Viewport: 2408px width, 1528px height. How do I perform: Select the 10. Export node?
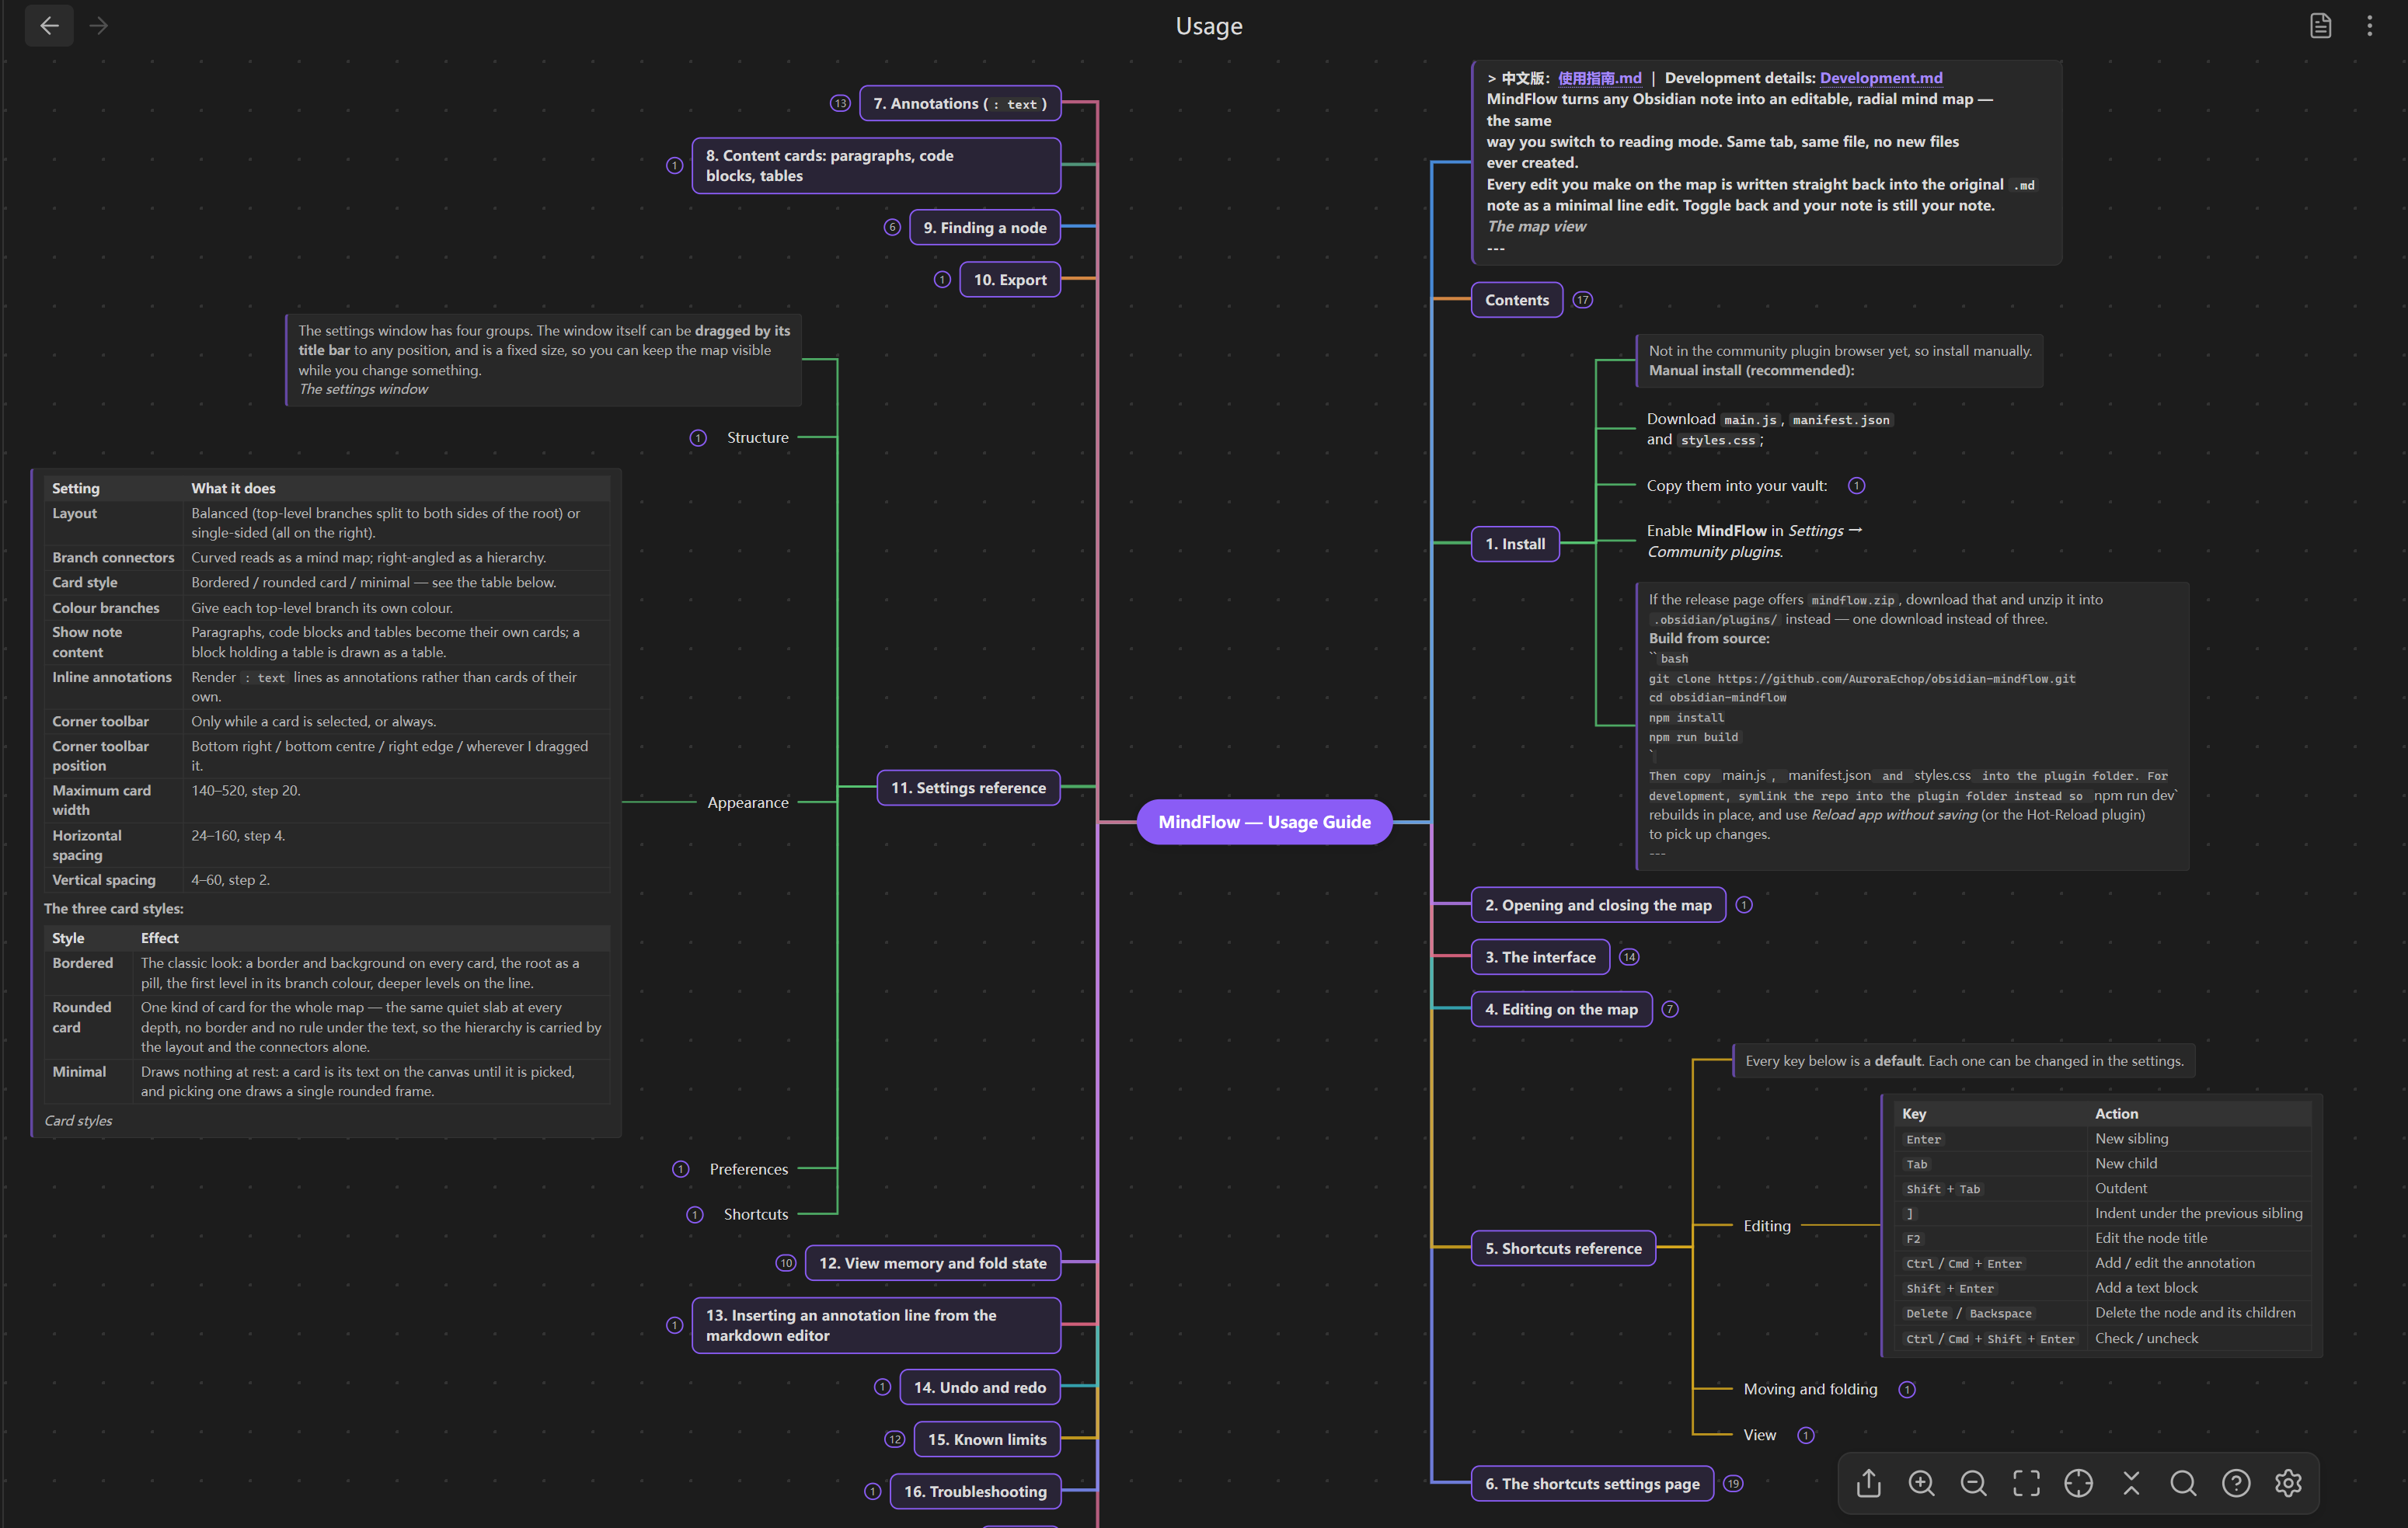click(1010, 279)
